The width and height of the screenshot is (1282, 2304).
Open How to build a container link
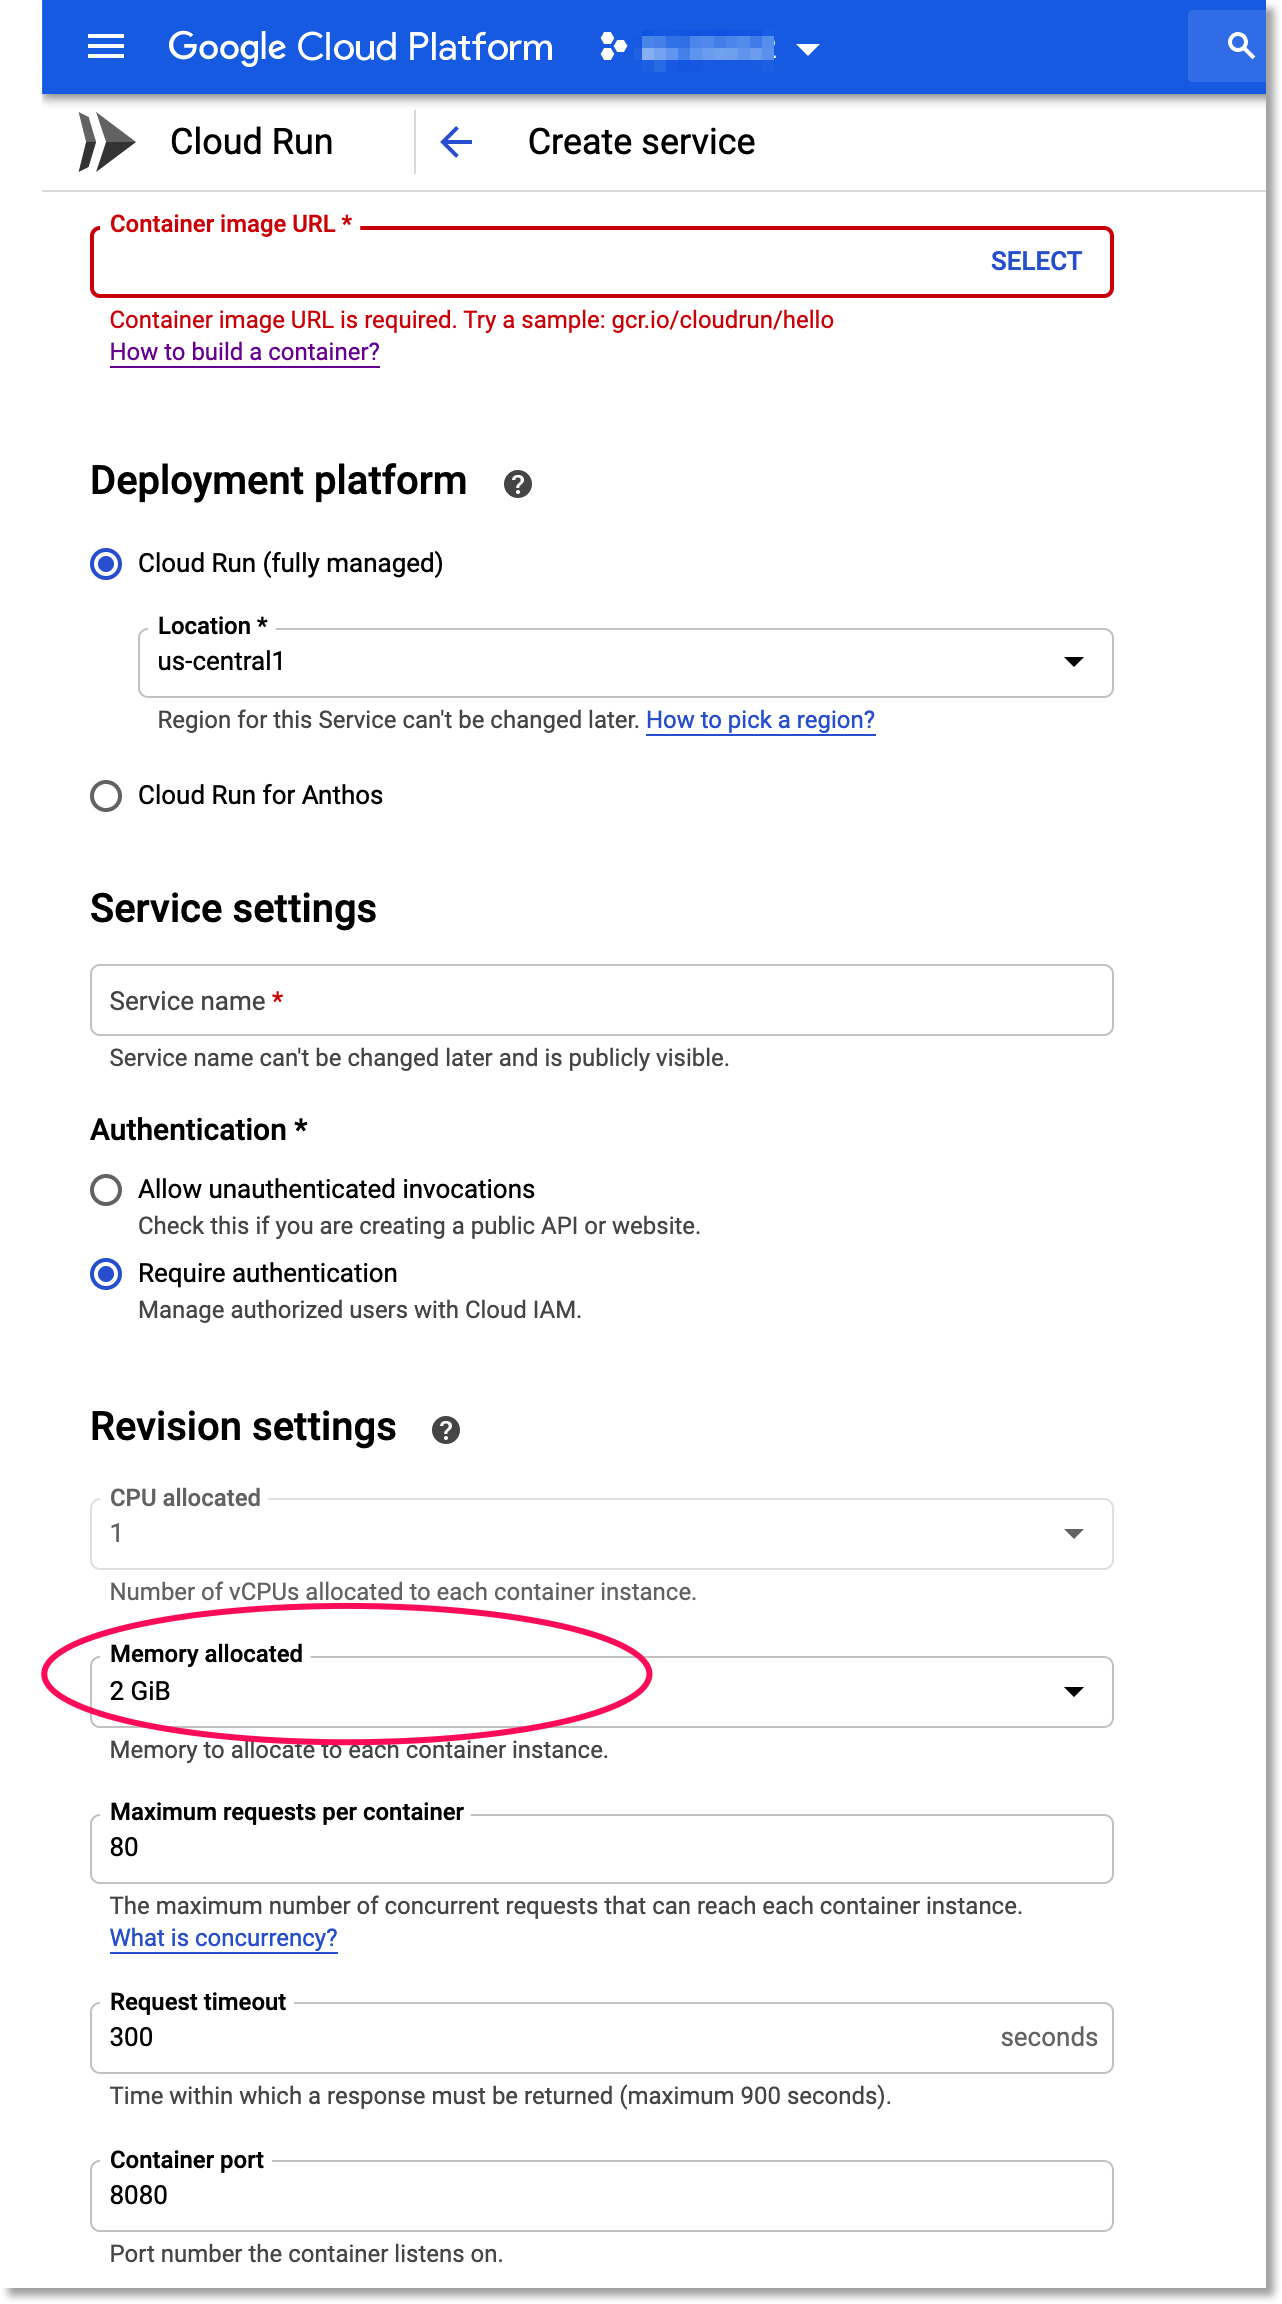[245, 352]
